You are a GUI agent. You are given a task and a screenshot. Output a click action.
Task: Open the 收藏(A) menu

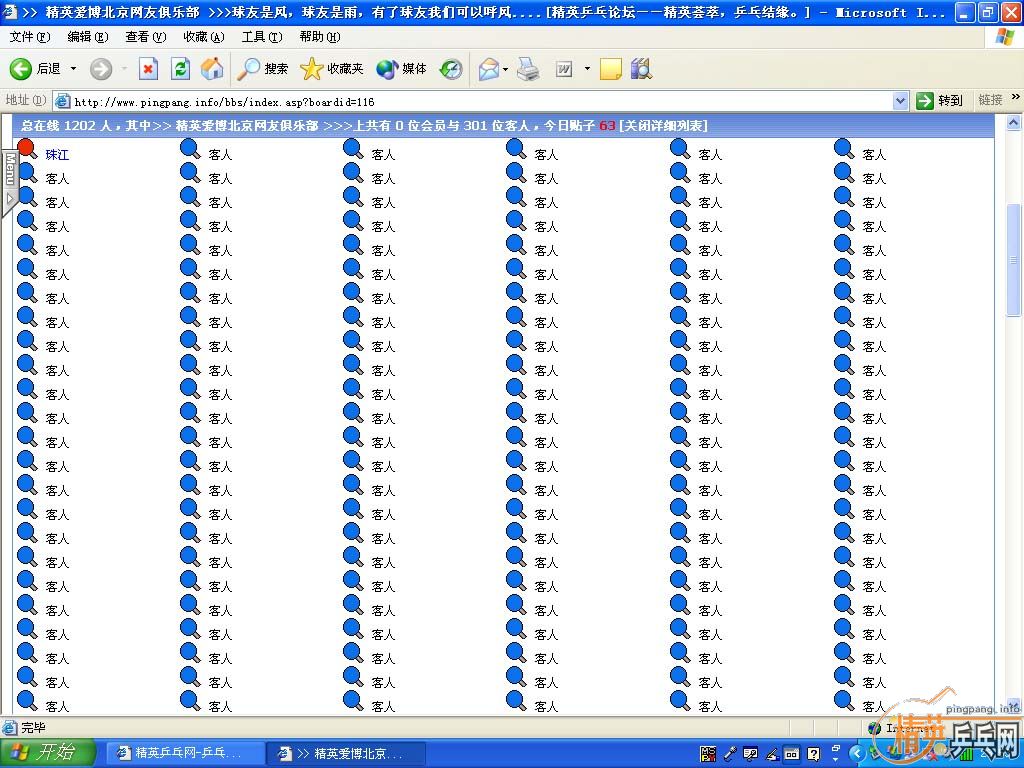(204, 37)
